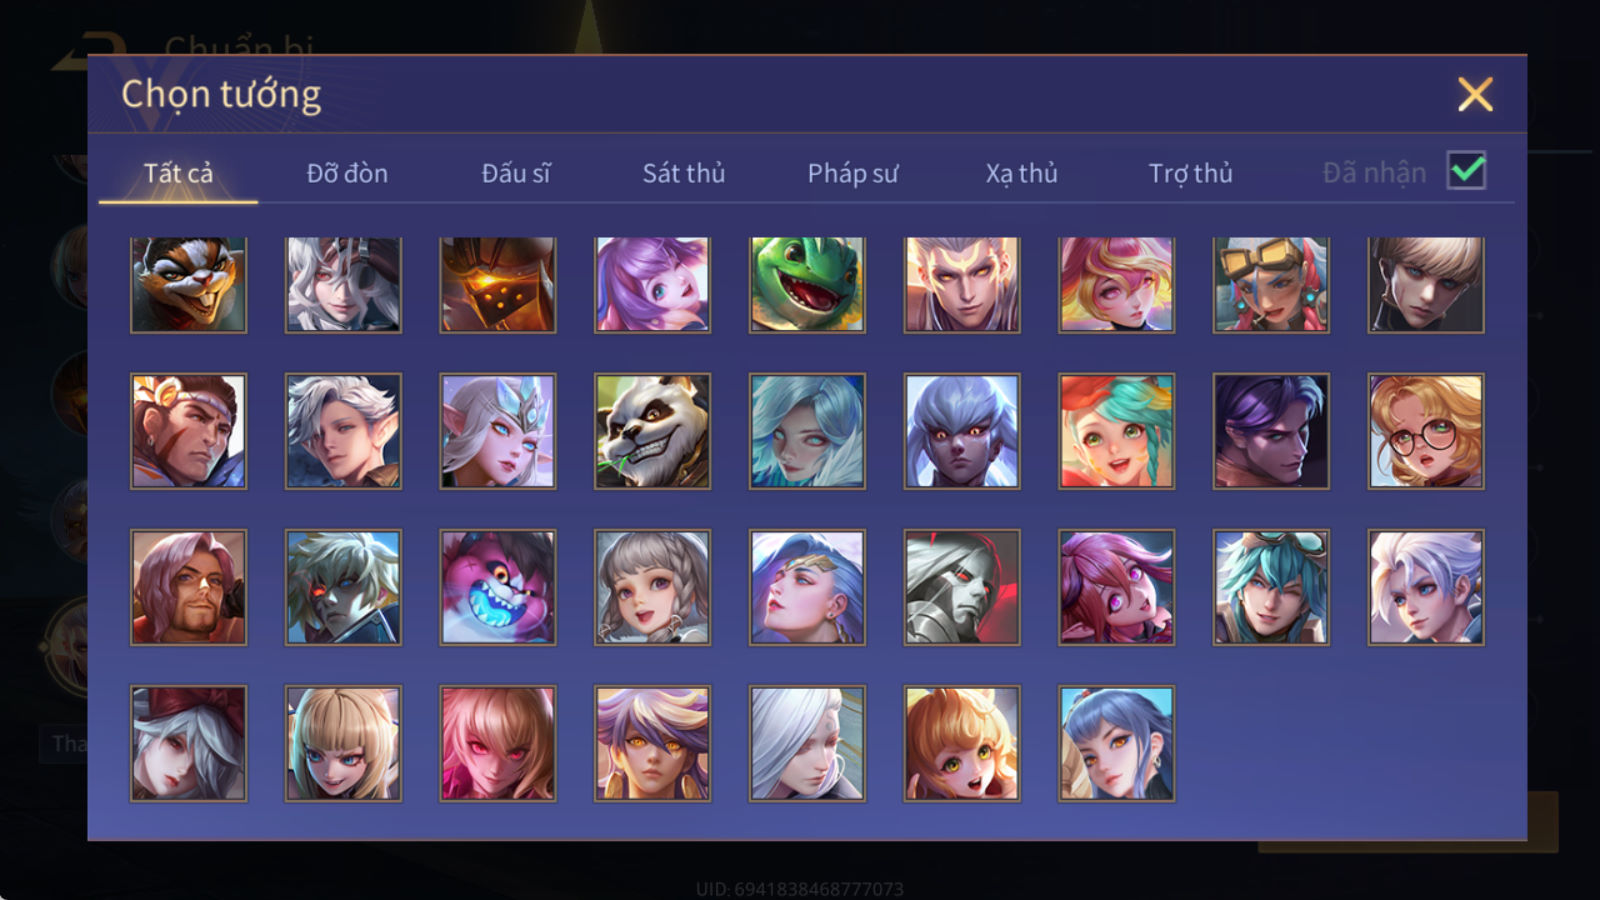Select the Đấu sĩ tab
This screenshot has height=900, width=1600.
coord(516,173)
